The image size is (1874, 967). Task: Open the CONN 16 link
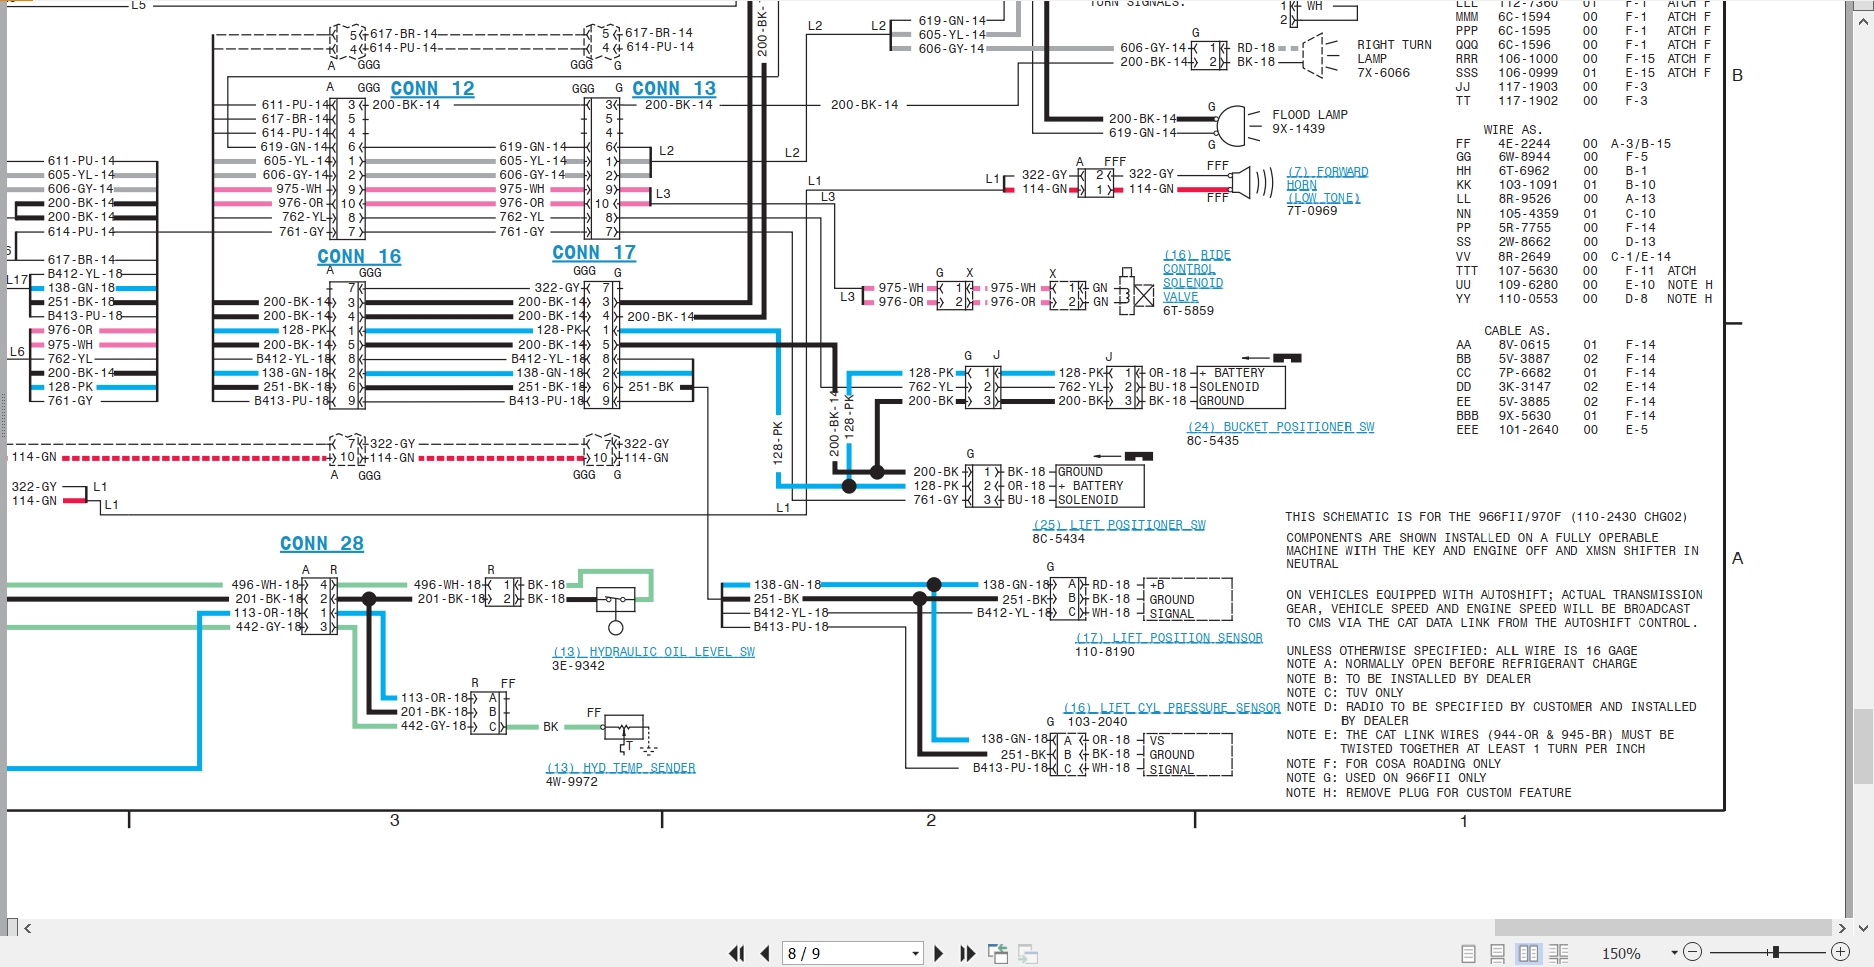point(359,257)
